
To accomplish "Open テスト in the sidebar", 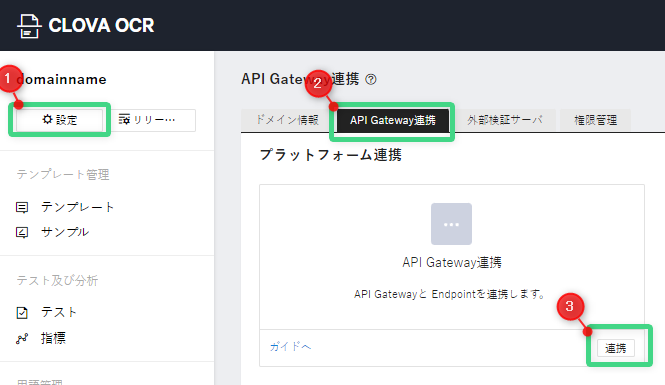I will [59, 312].
